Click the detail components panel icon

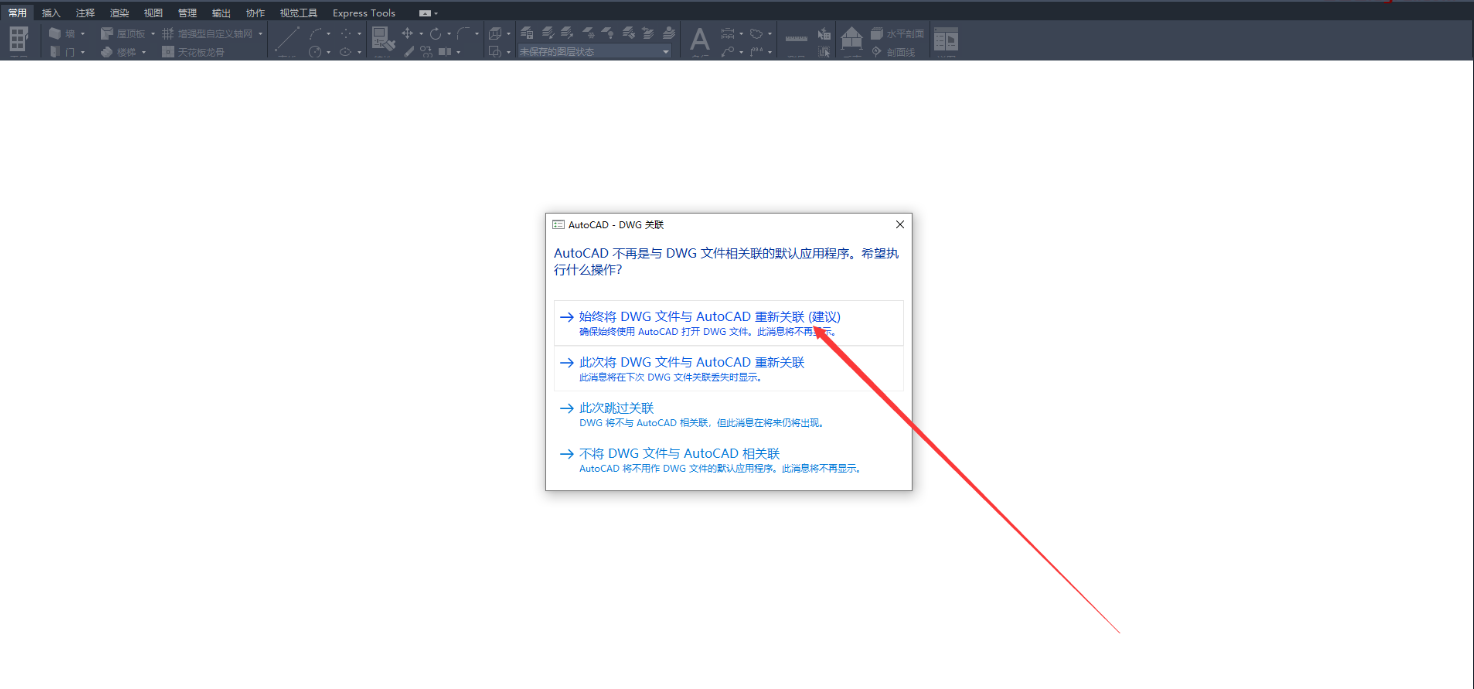tap(945, 40)
